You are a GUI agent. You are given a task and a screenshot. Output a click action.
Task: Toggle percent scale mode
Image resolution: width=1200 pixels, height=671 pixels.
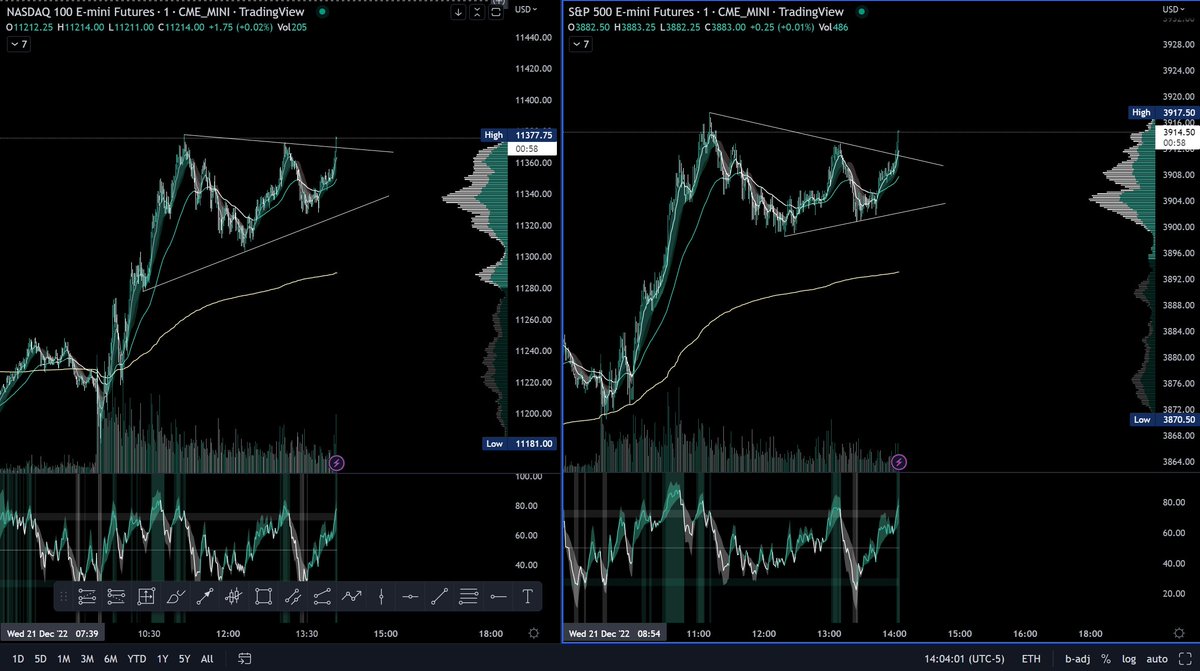click(x=1107, y=659)
